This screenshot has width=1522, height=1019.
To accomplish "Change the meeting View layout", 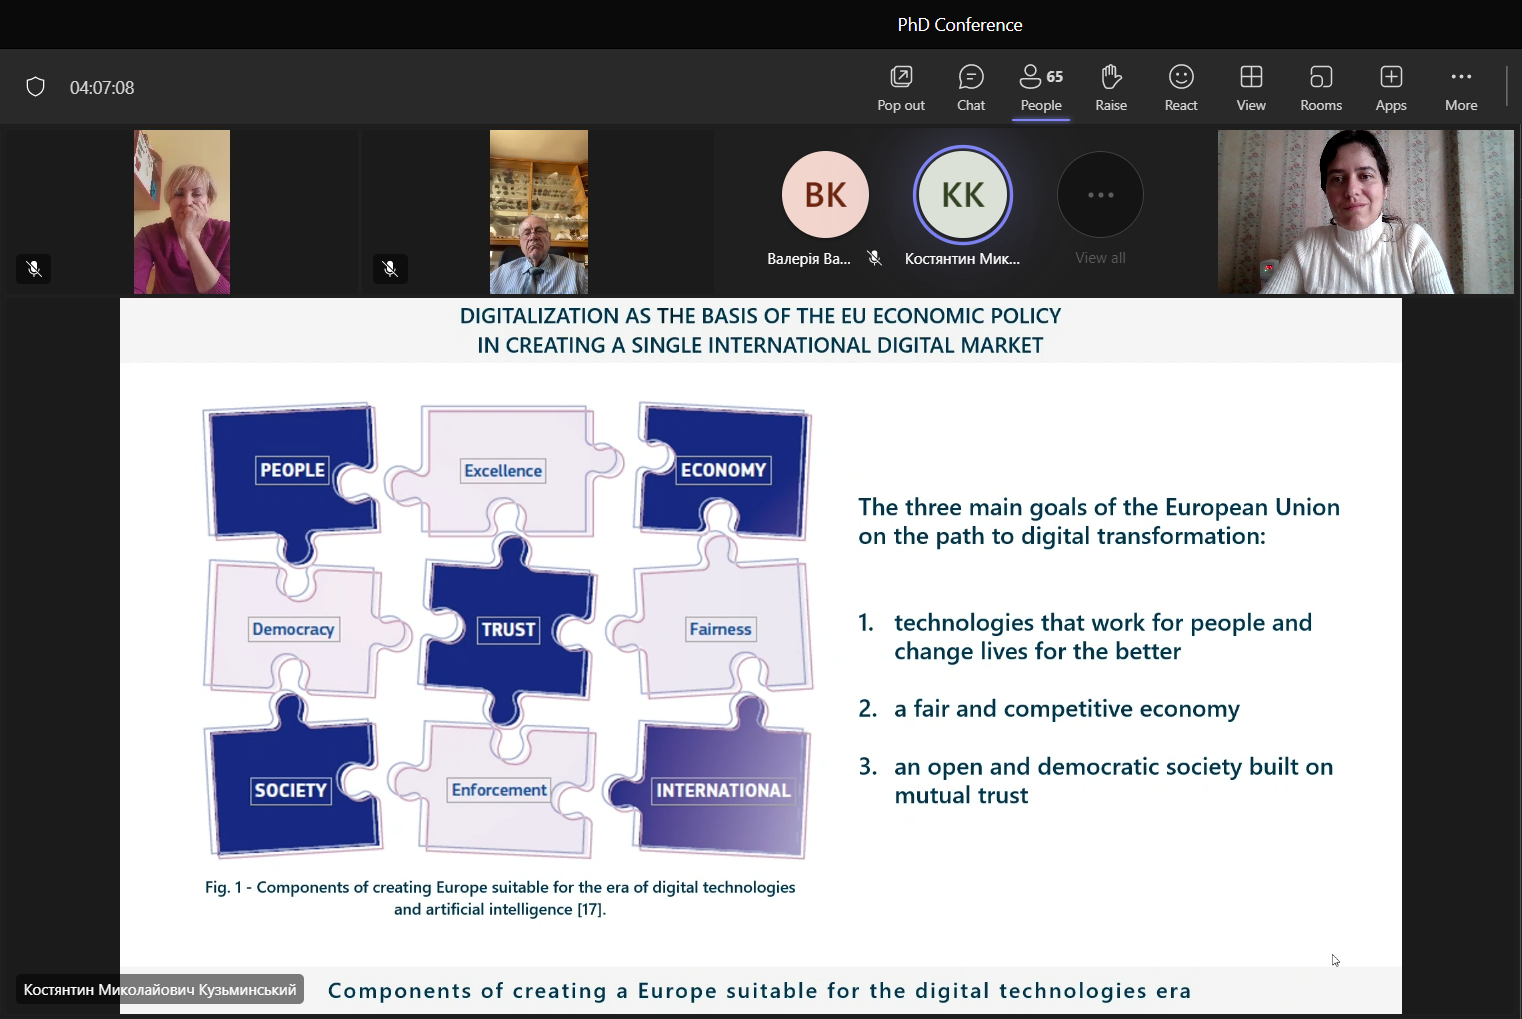I will [1250, 88].
